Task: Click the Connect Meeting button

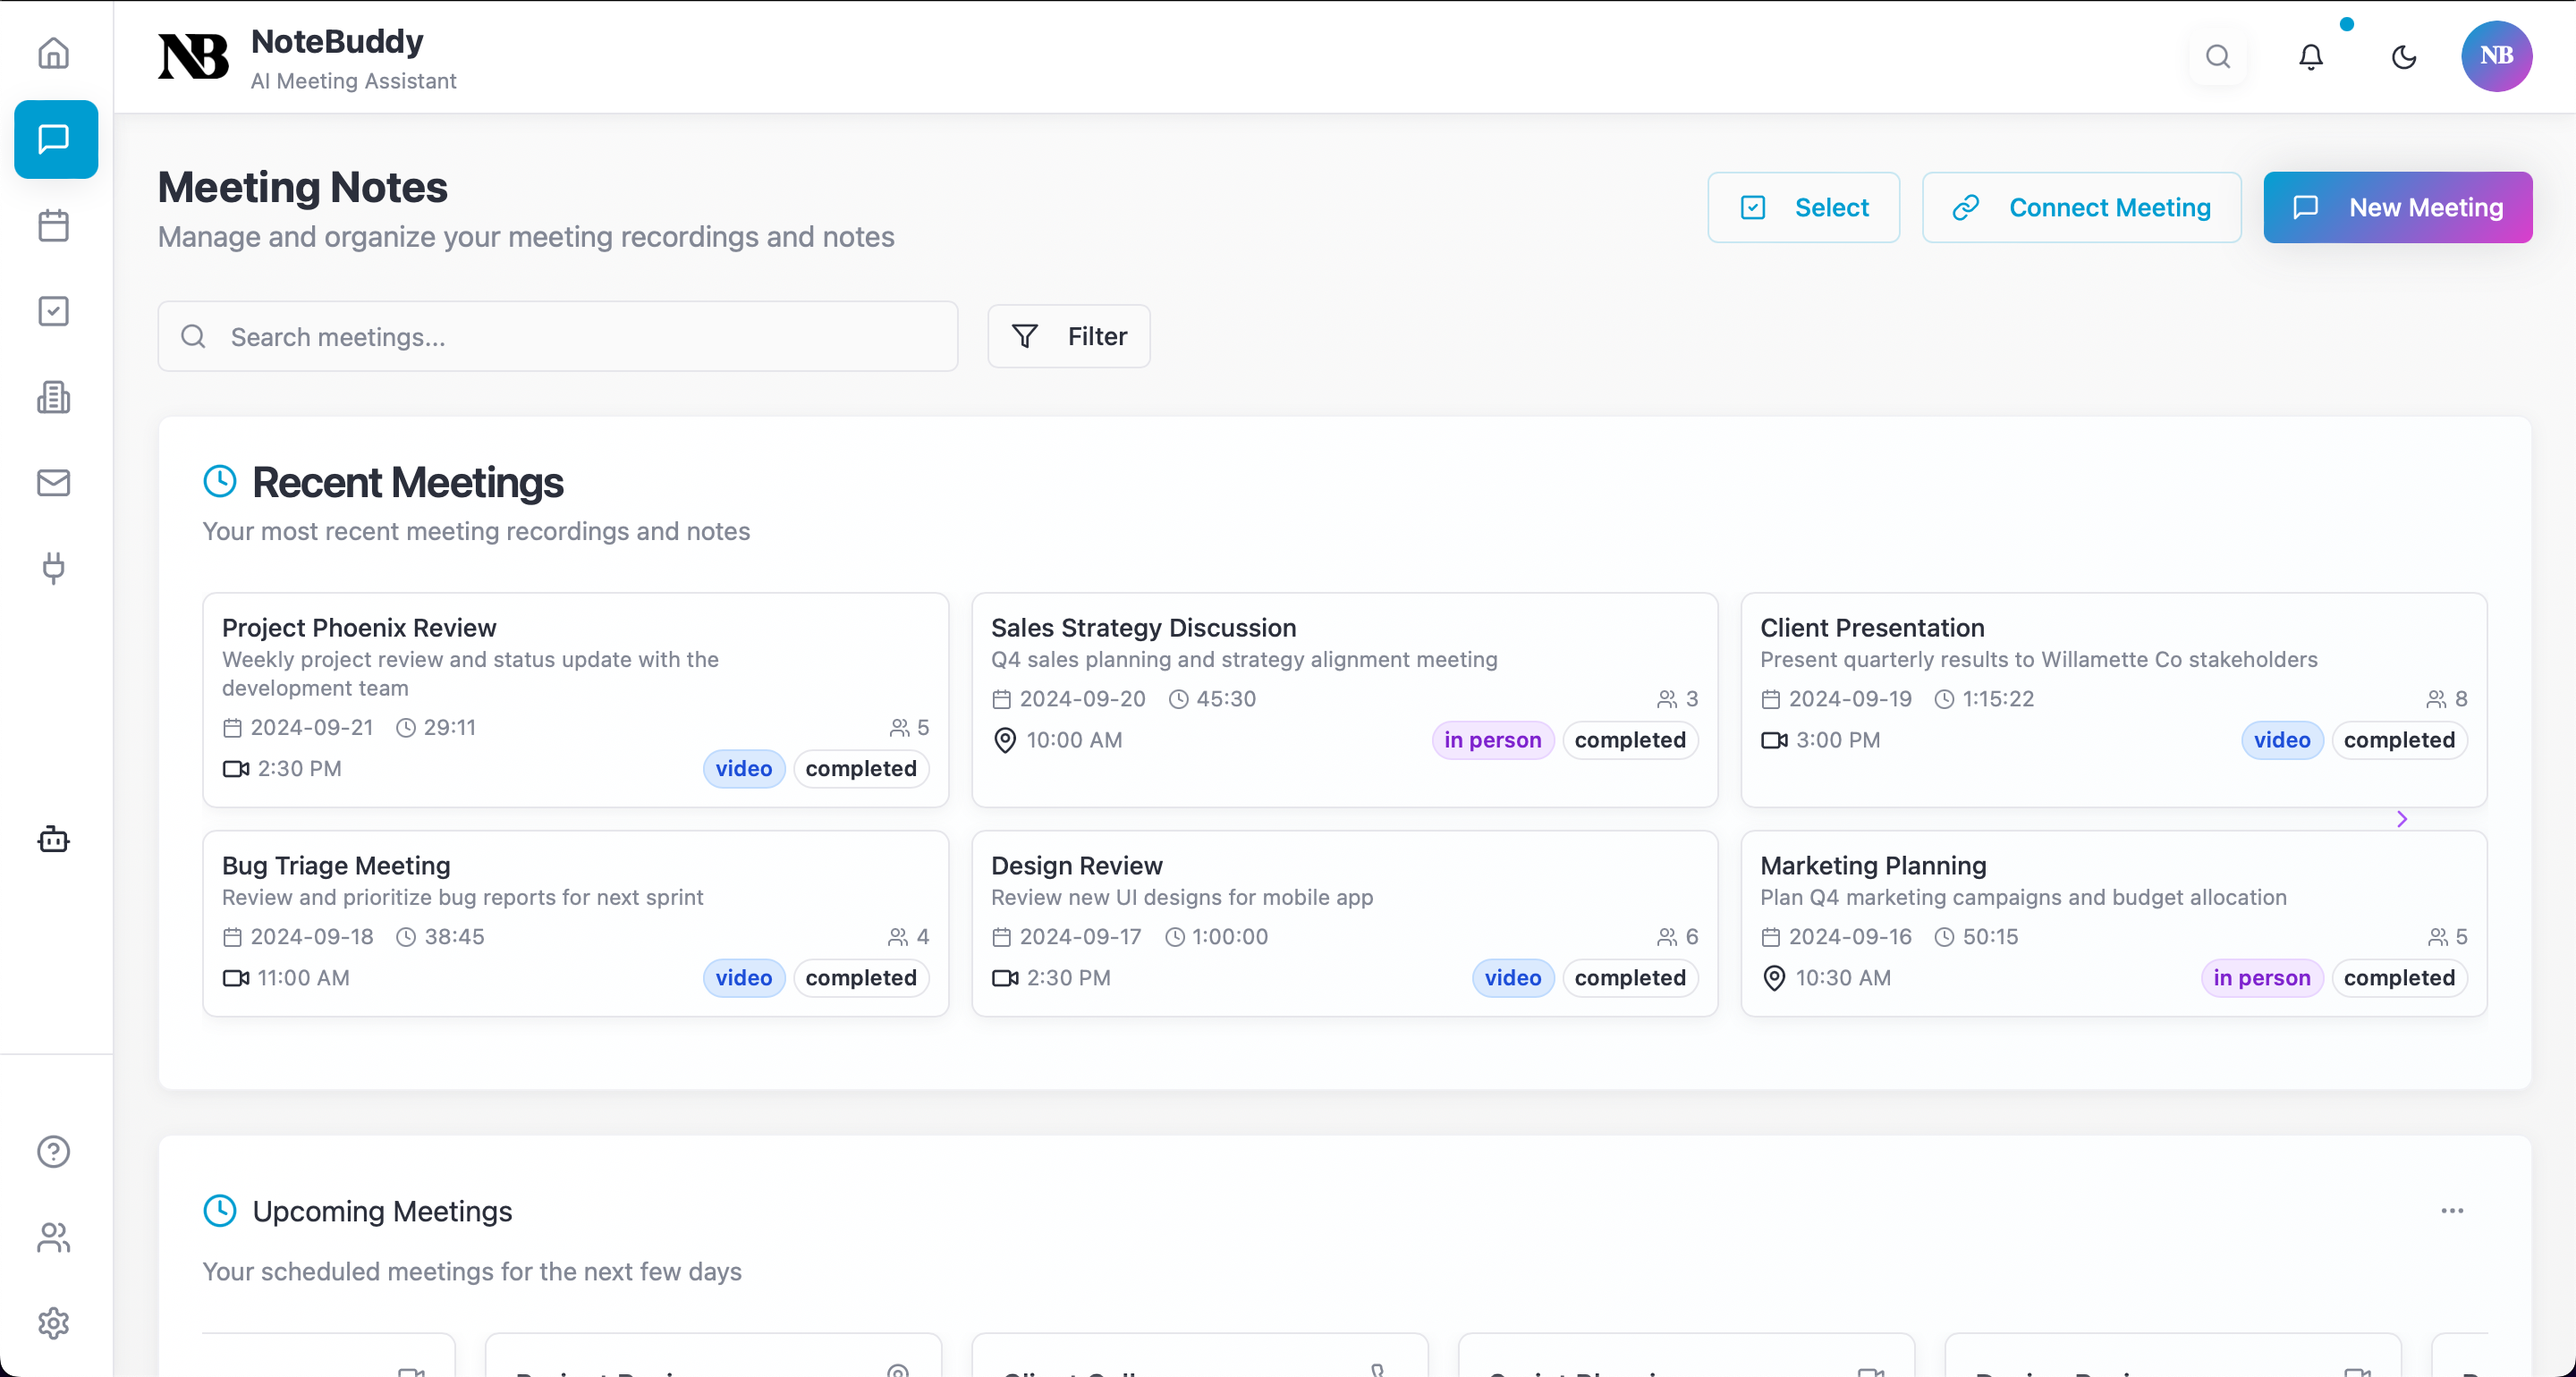Action: [x=2081, y=207]
